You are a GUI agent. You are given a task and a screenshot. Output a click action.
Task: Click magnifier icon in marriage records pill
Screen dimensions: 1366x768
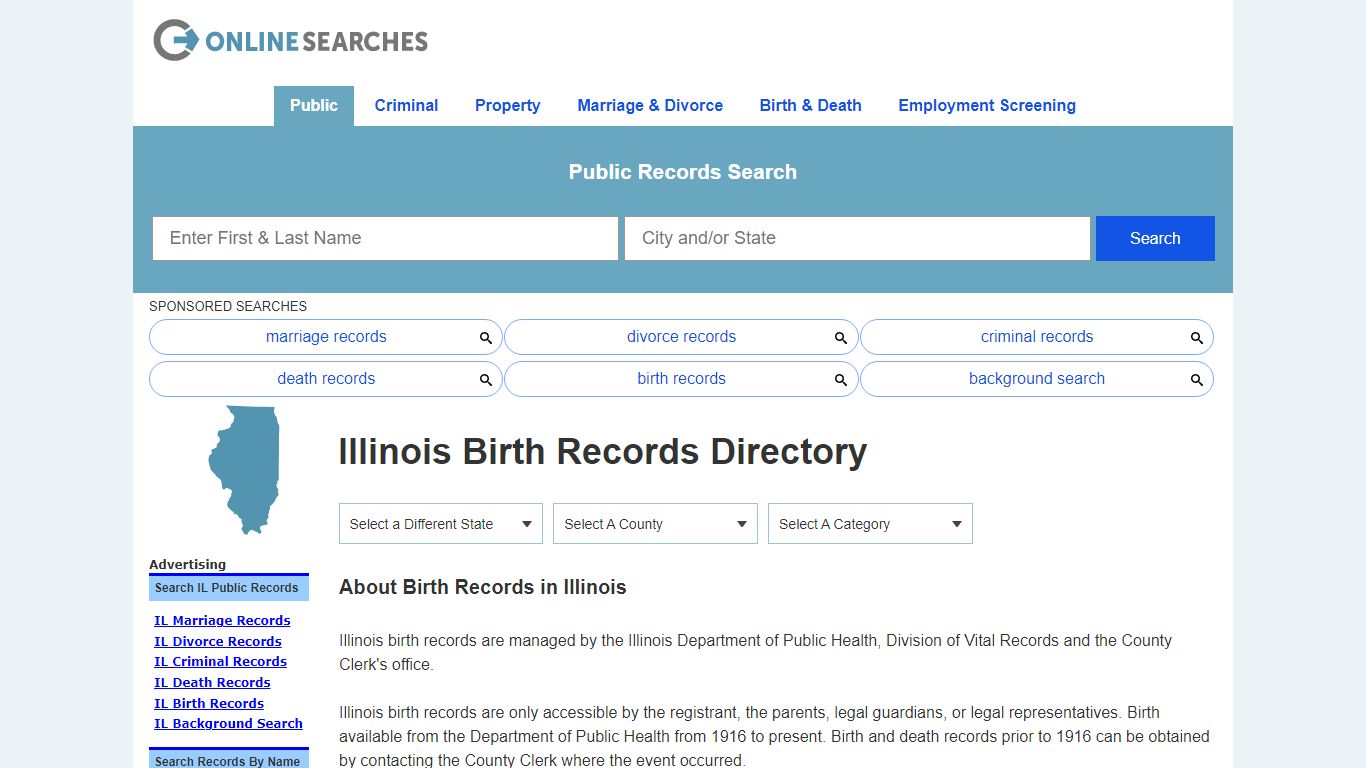click(x=486, y=338)
